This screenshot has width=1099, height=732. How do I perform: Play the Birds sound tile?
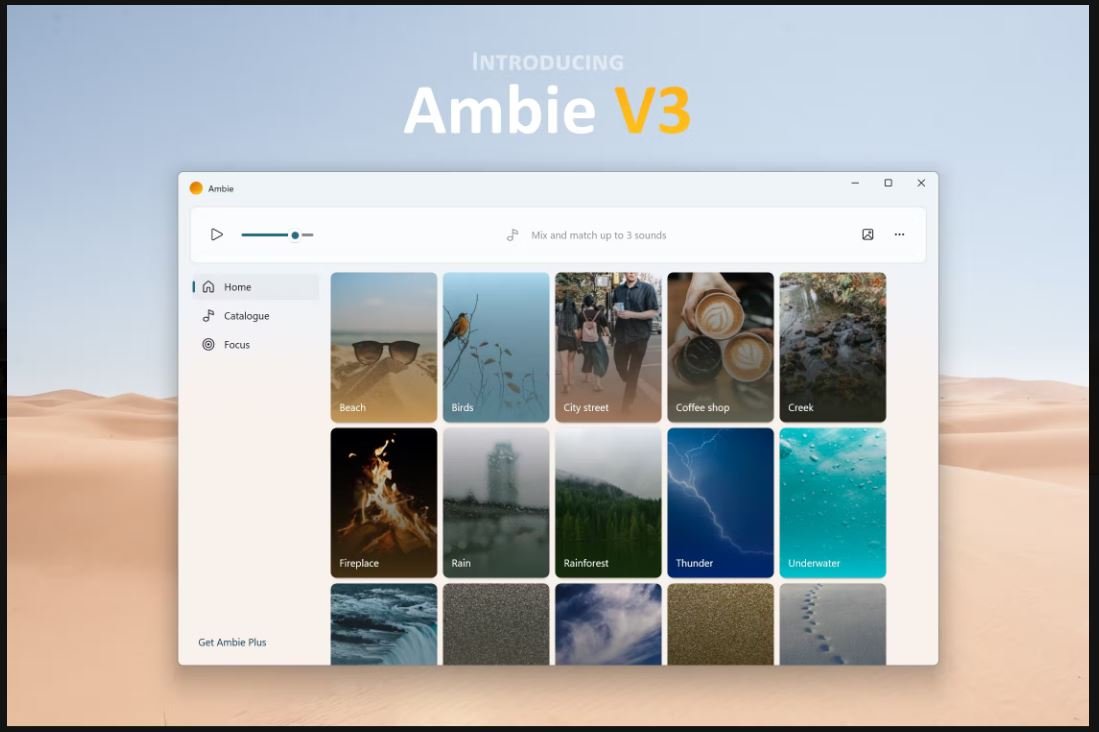(x=496, y=348)
